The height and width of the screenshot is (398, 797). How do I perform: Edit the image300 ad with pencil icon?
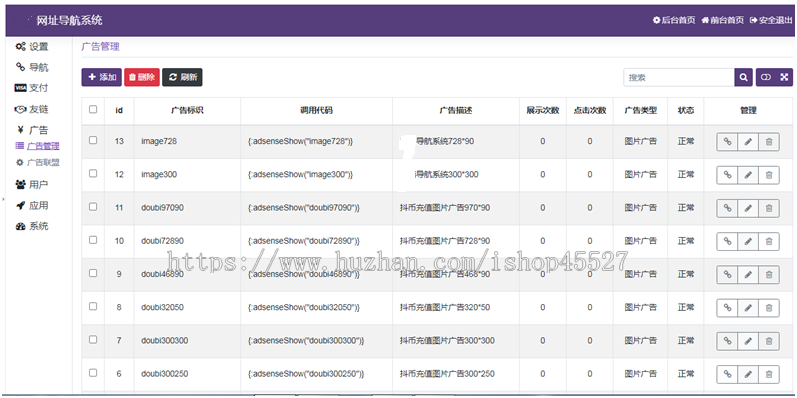(x=748, y=175)
